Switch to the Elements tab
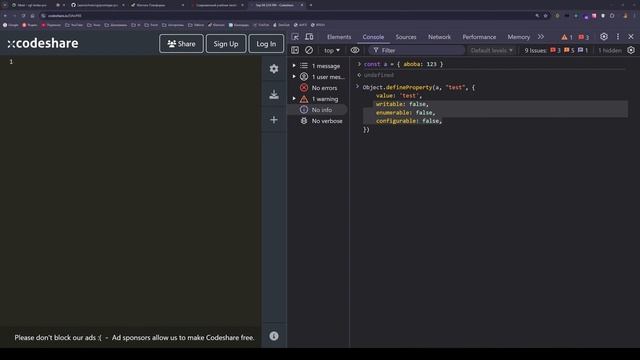This screenshot has width=640, height=360. 339,37
